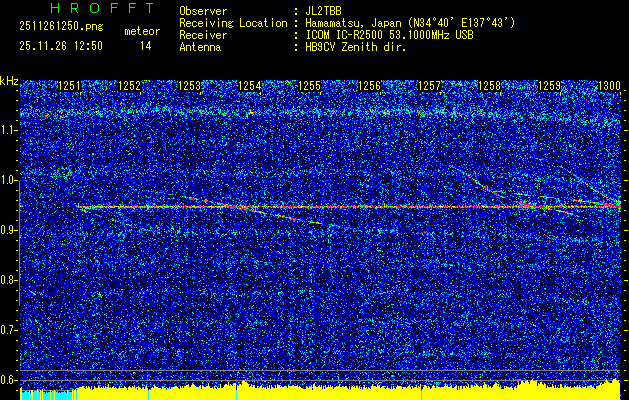Pick the 1257 time marker
The width and height of the screenshot is (629, 400).
pyautogui.click(x=429, y=87)
